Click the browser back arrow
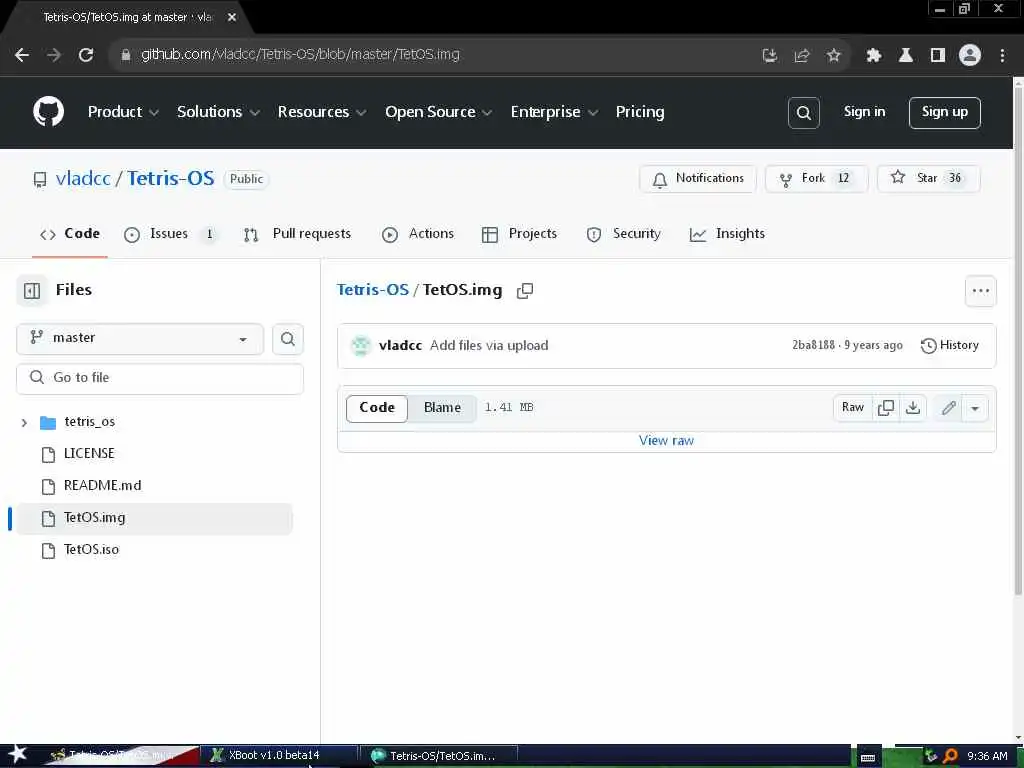 [22, 55]
